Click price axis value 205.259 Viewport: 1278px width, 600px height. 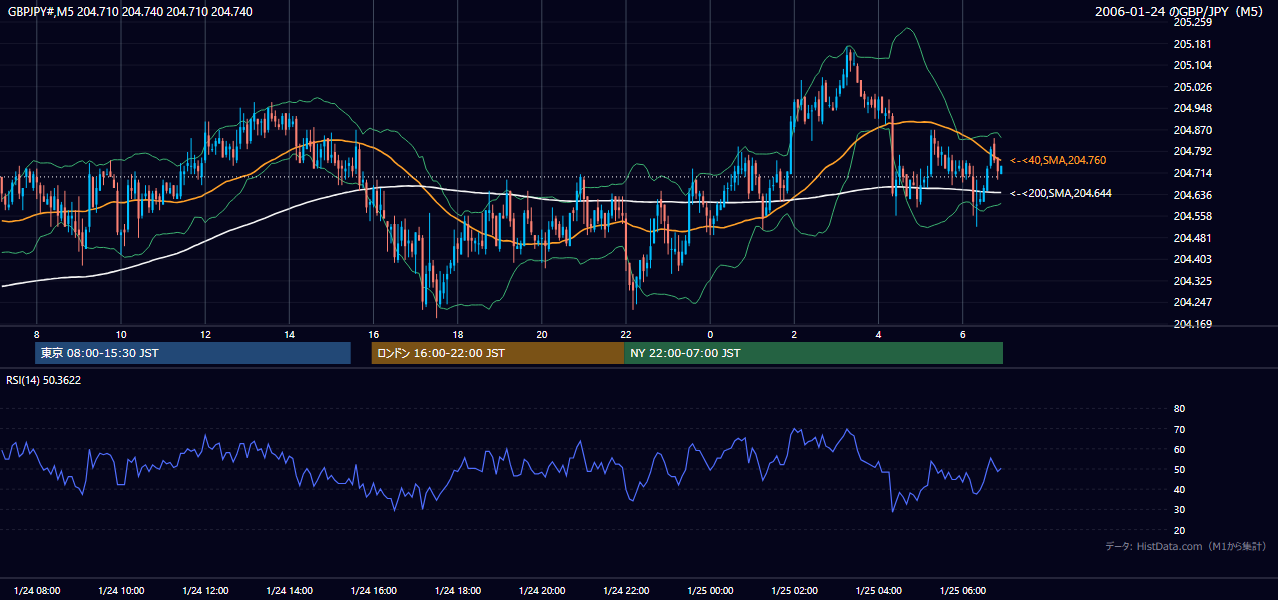tap(1192, 22)
